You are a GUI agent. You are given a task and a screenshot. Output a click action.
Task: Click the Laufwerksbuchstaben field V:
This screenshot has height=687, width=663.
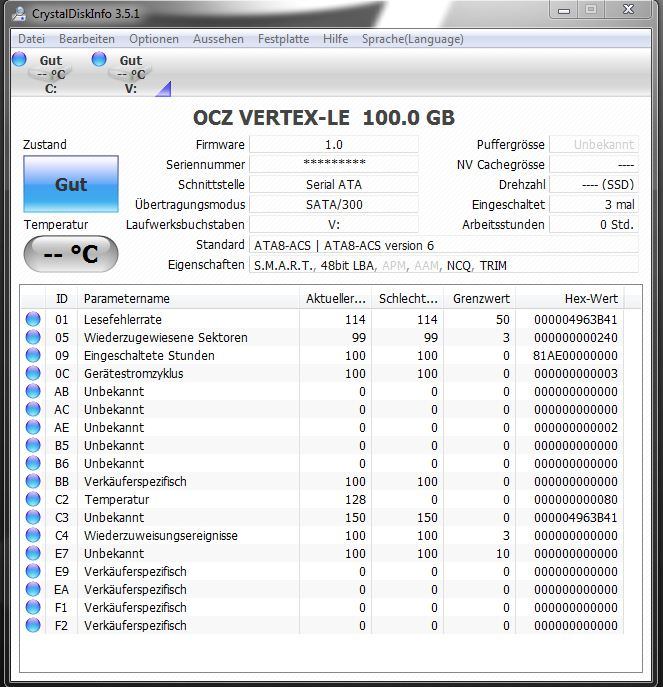334,224
